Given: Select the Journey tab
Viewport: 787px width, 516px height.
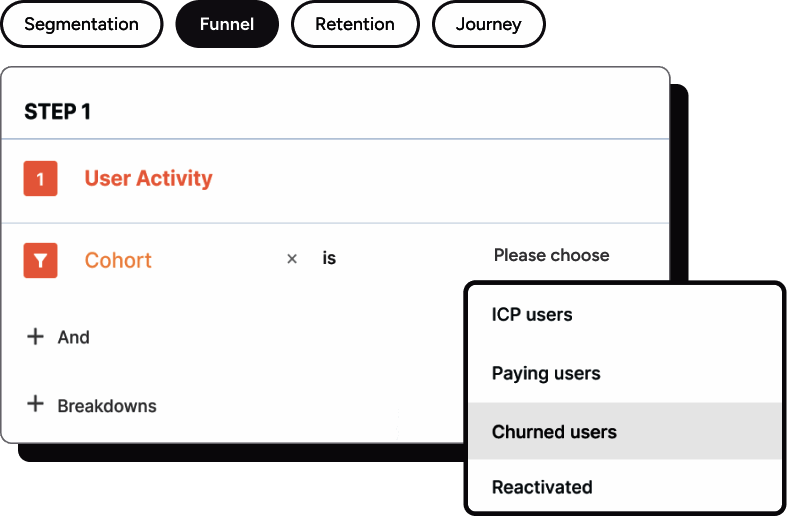Looking at the screenshot, I should coord(488,24).
